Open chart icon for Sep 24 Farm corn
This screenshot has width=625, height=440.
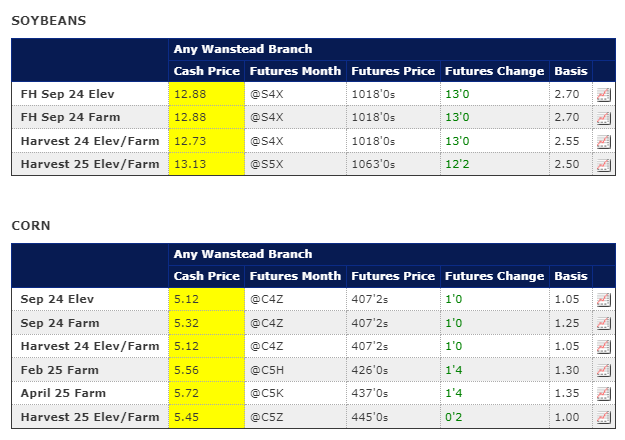coord(603,322)
